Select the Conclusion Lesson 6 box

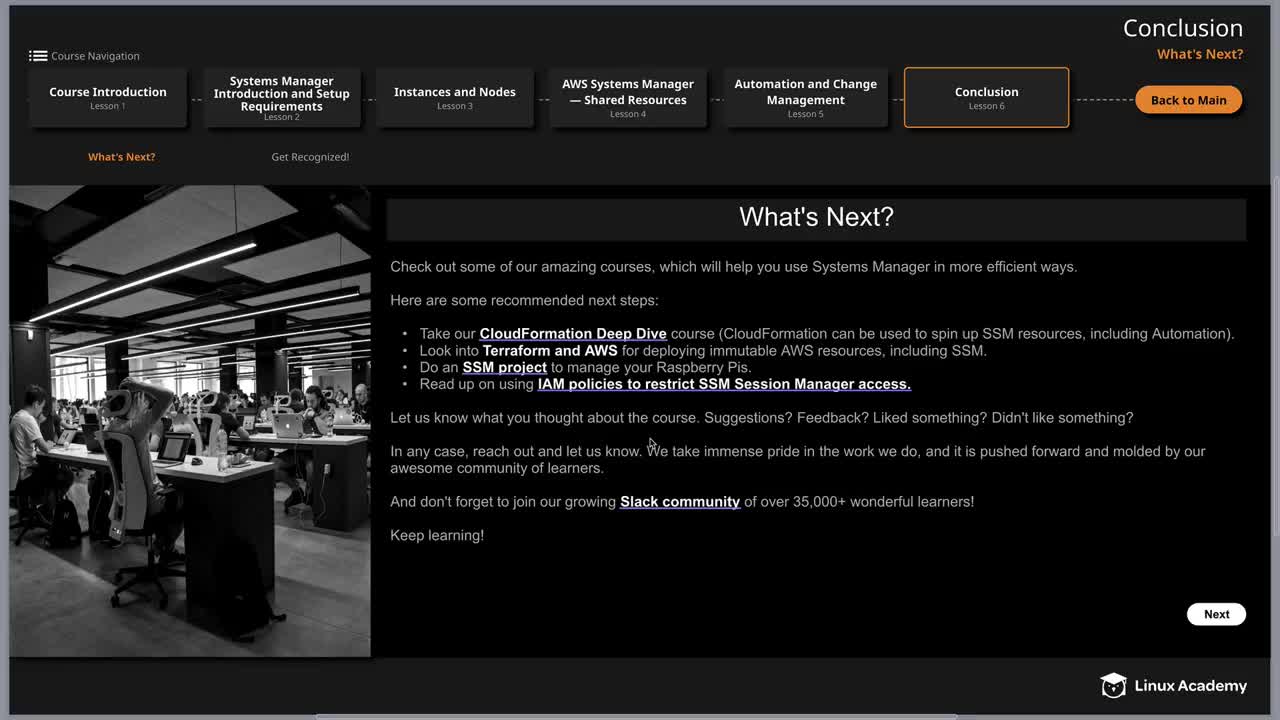(x=986, y=97)
